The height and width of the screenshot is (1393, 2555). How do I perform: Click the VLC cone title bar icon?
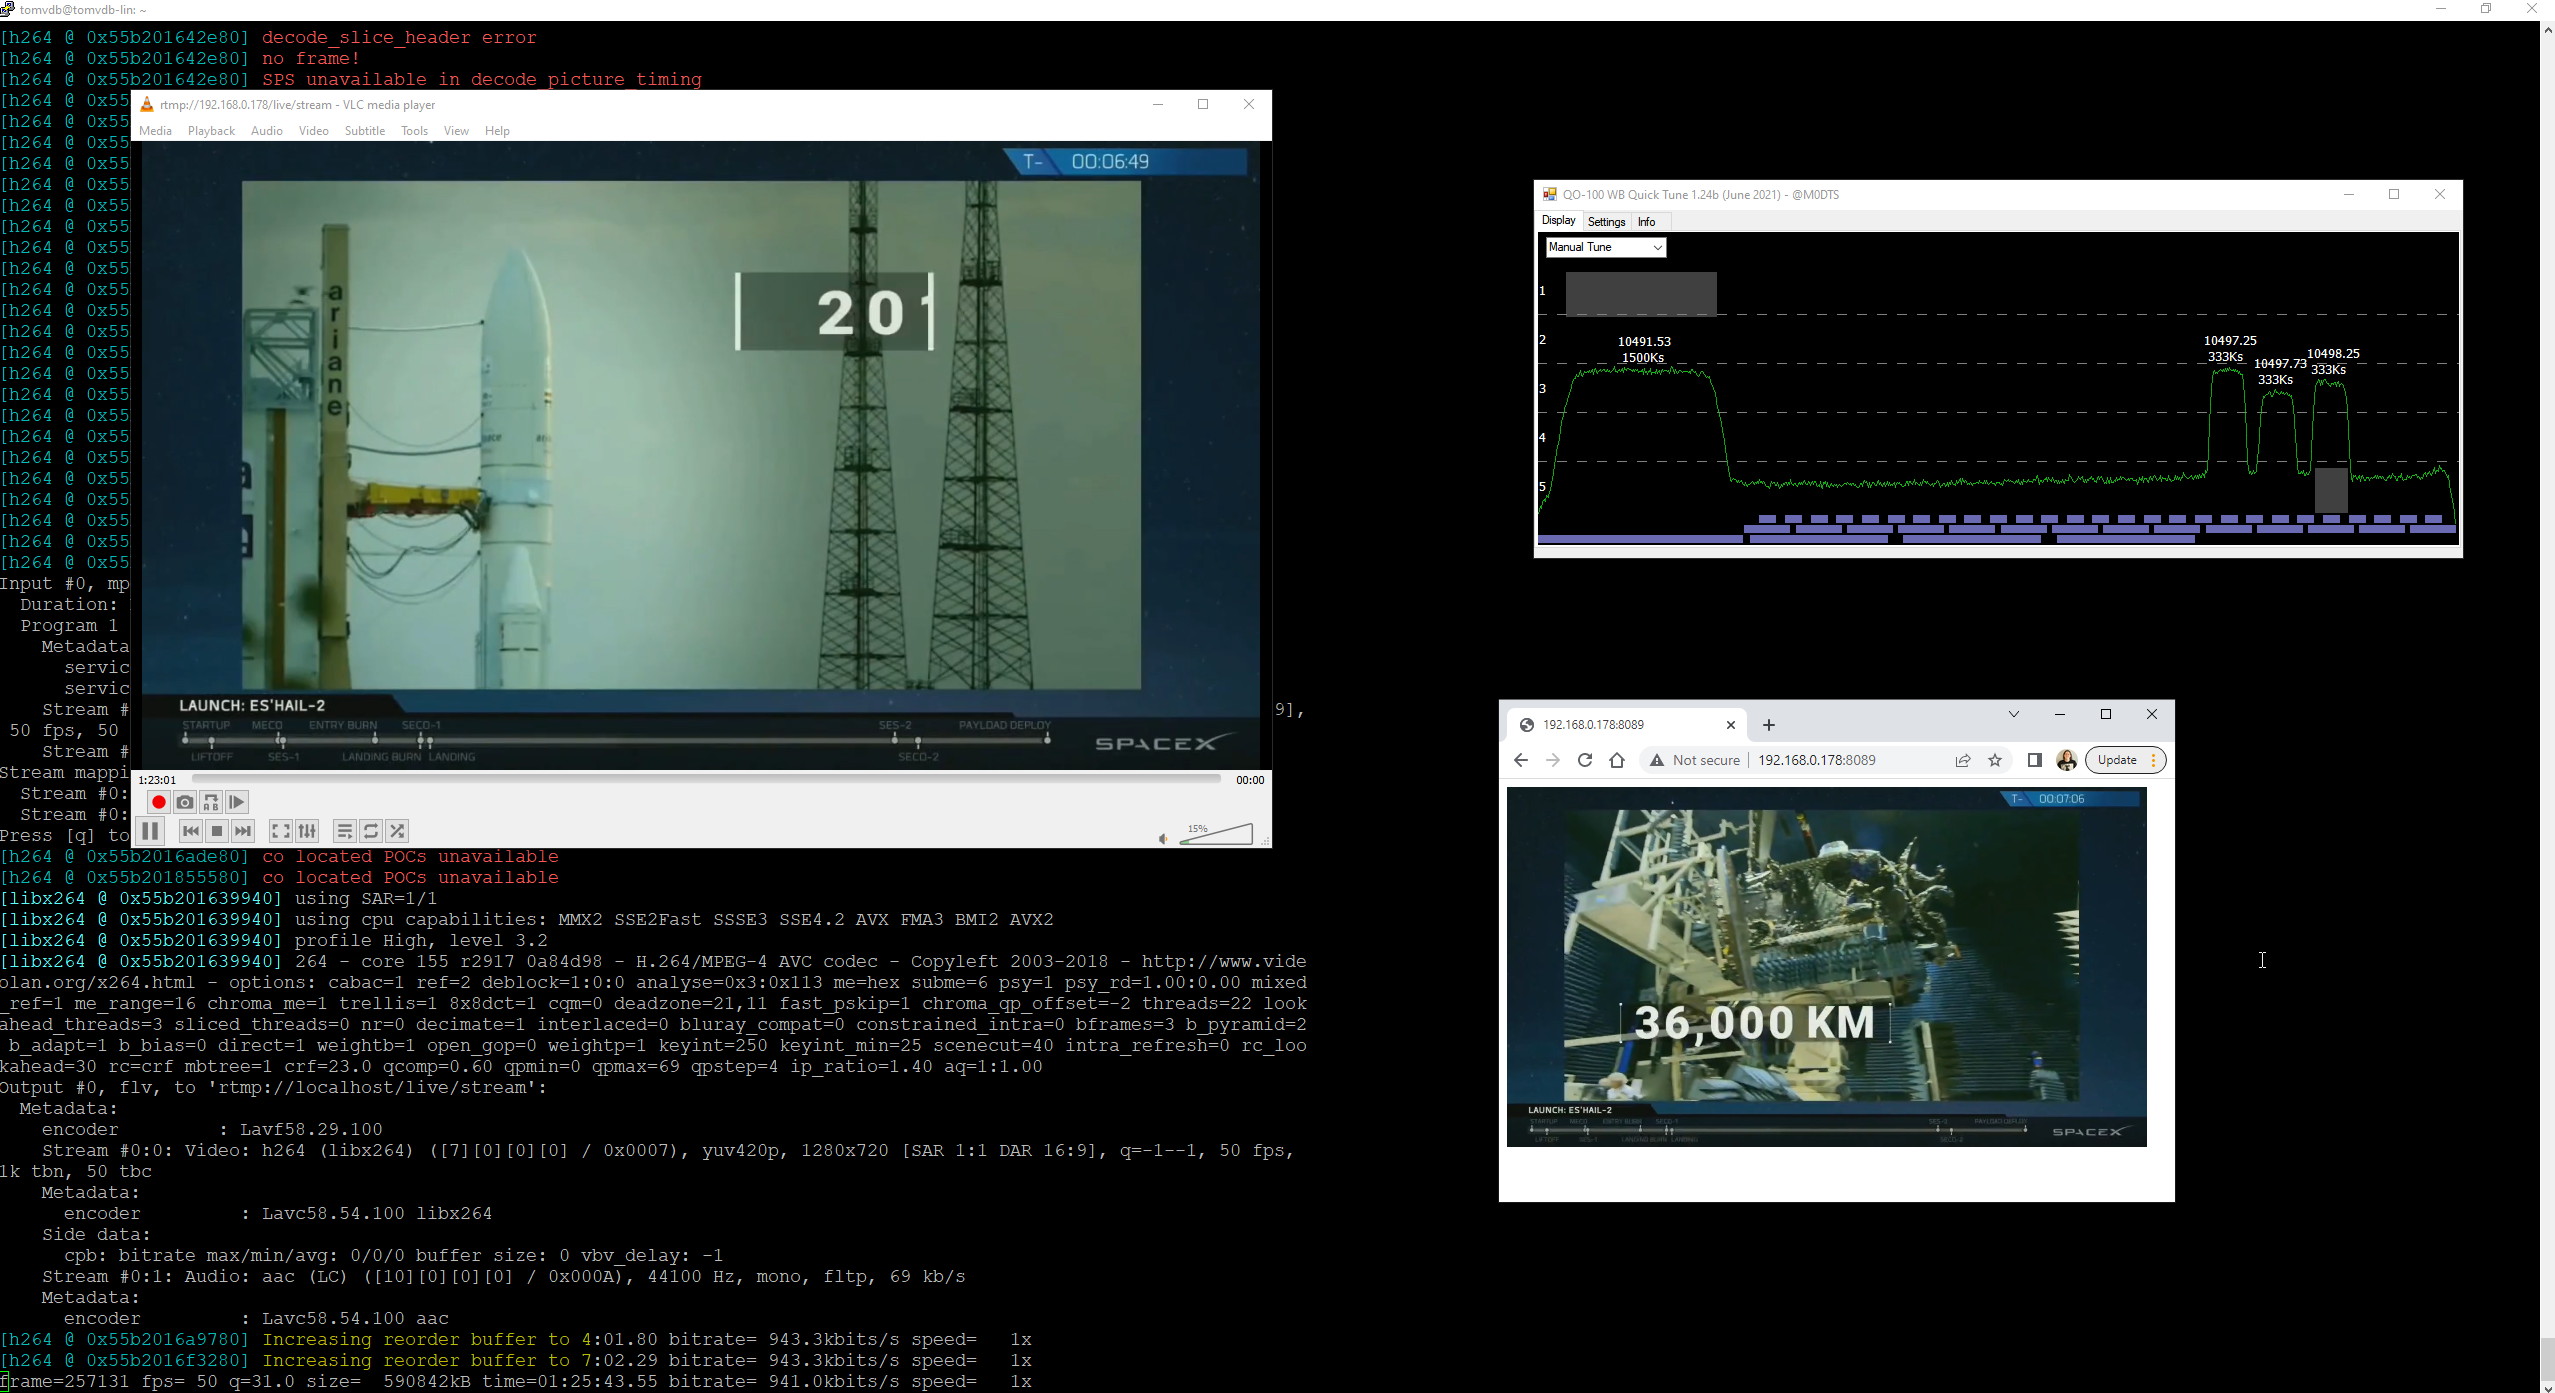[147, 104]
